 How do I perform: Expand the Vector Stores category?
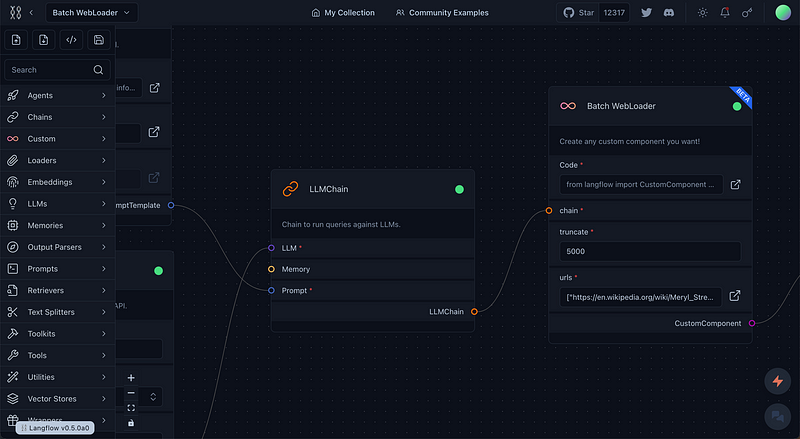pyautogui.click(x=57, y=399)
